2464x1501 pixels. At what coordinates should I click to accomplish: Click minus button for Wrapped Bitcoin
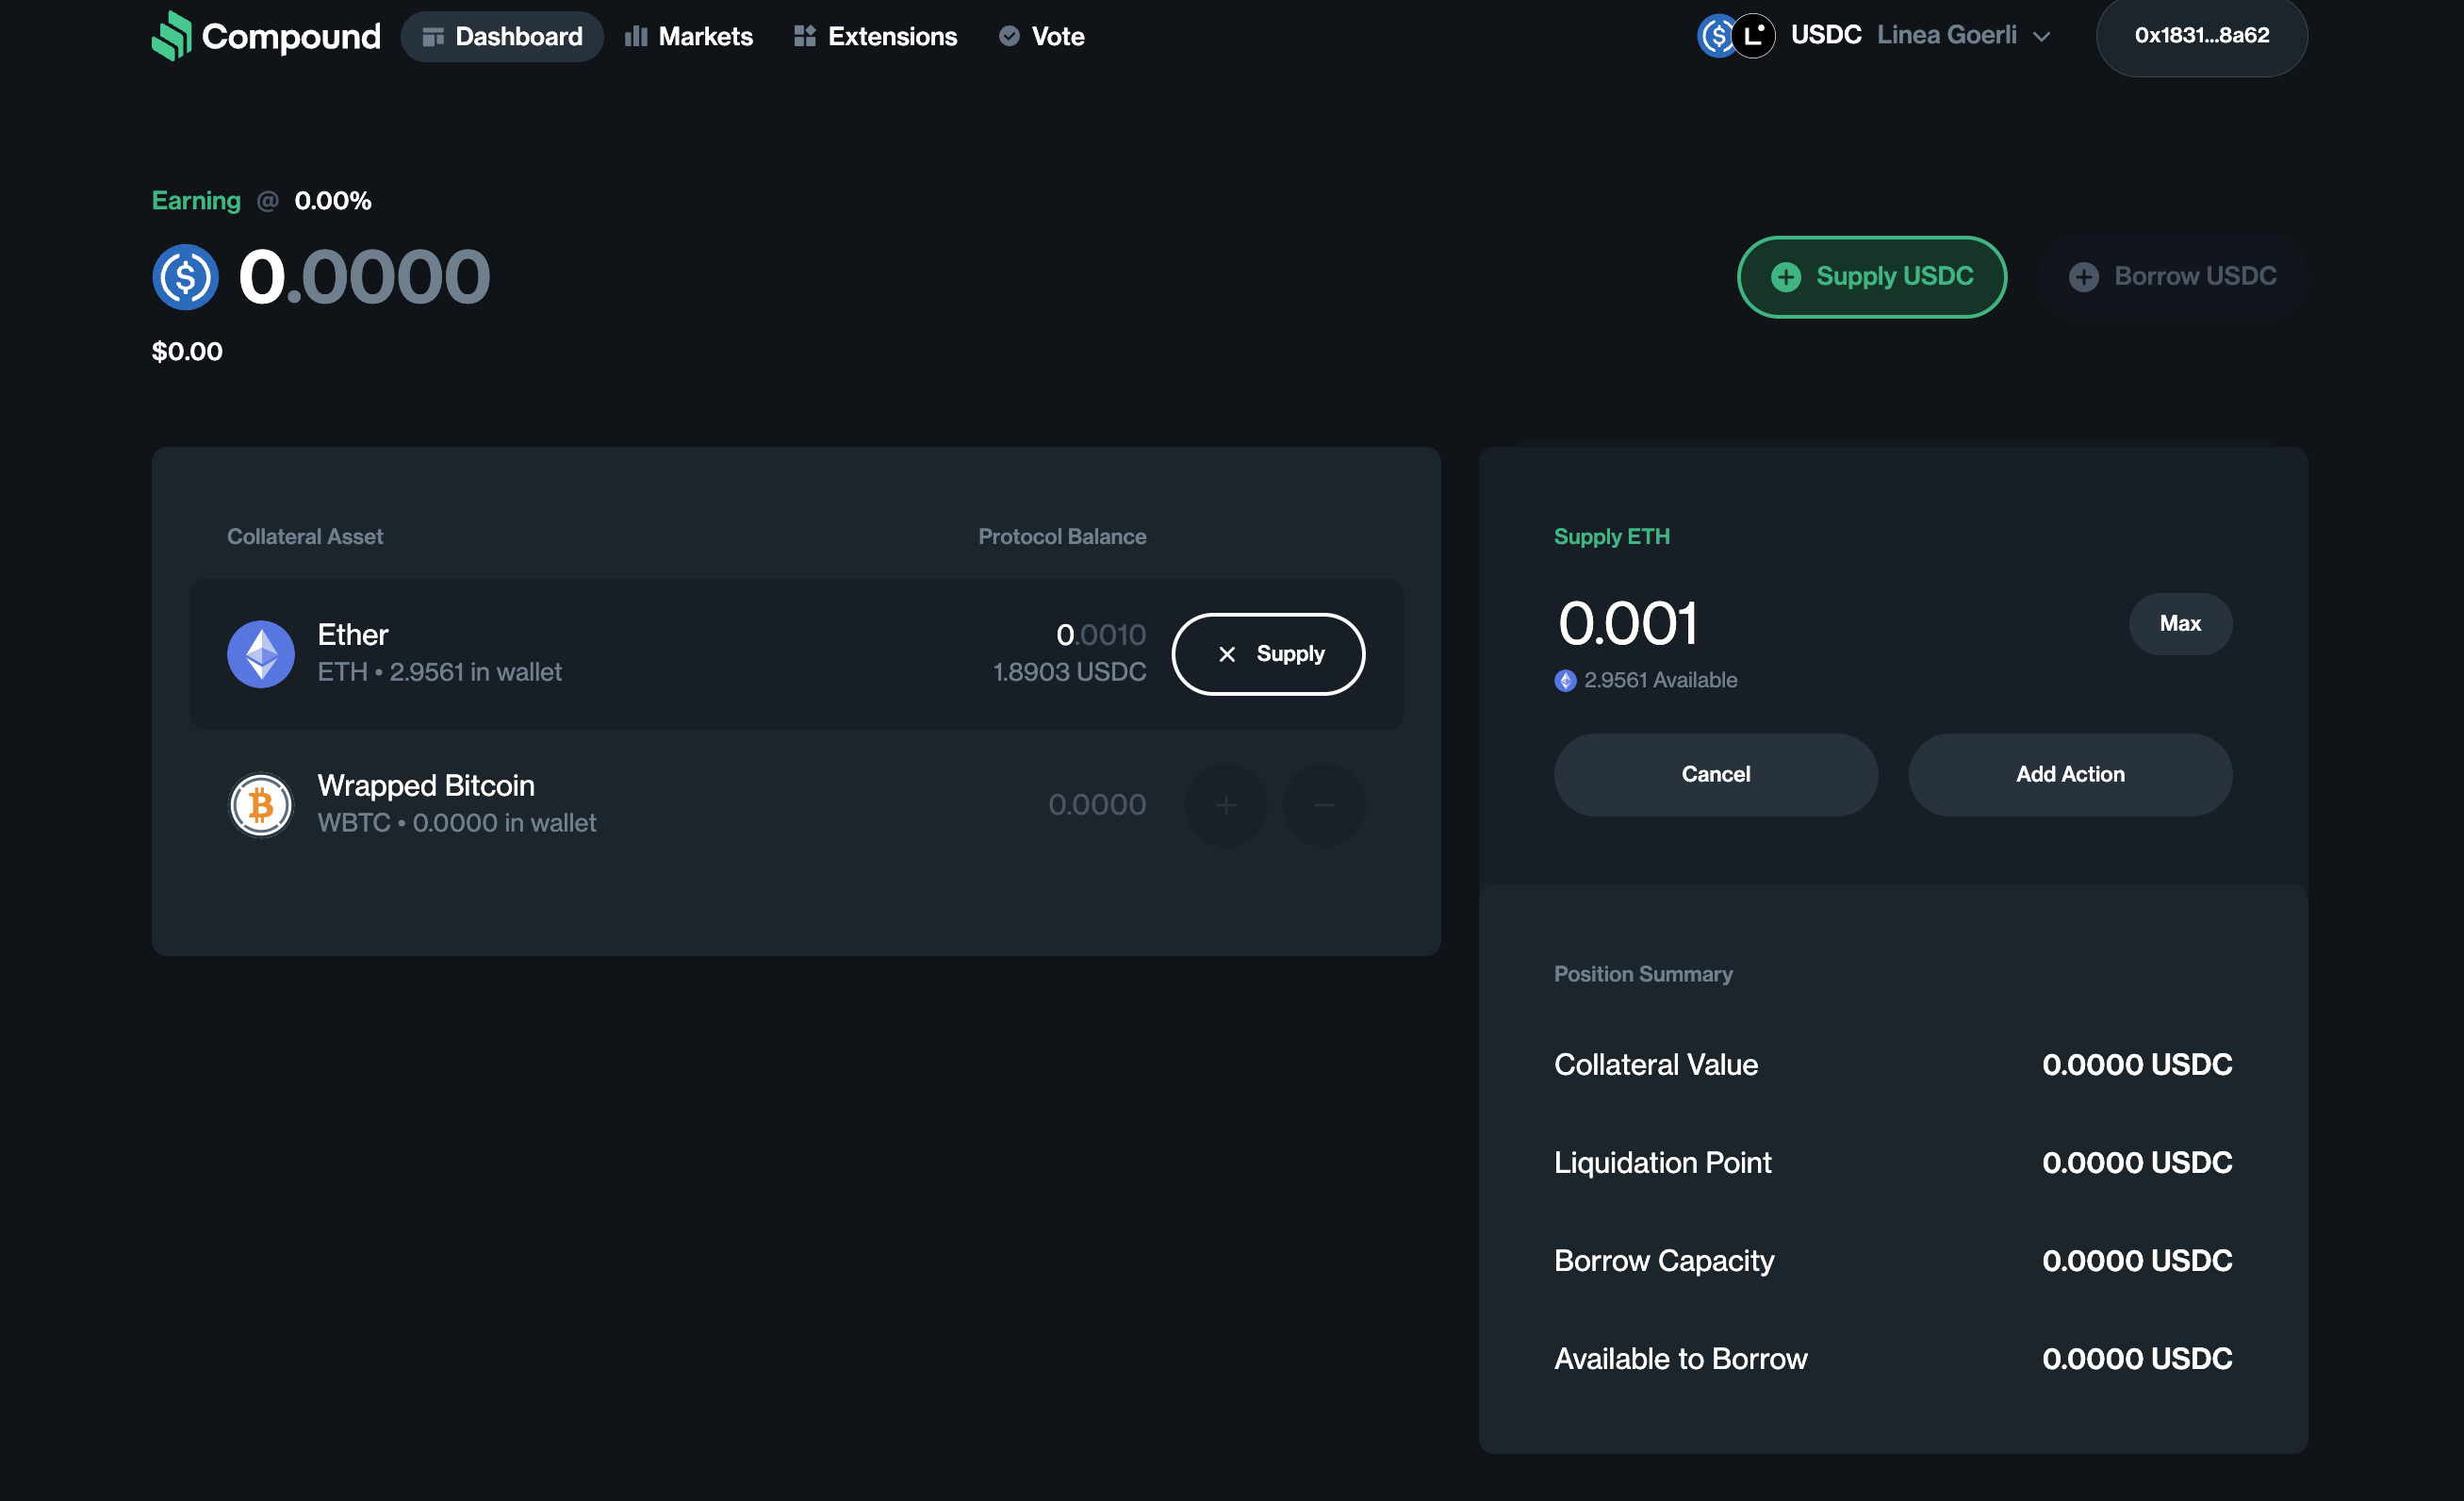coord(1323,805)
